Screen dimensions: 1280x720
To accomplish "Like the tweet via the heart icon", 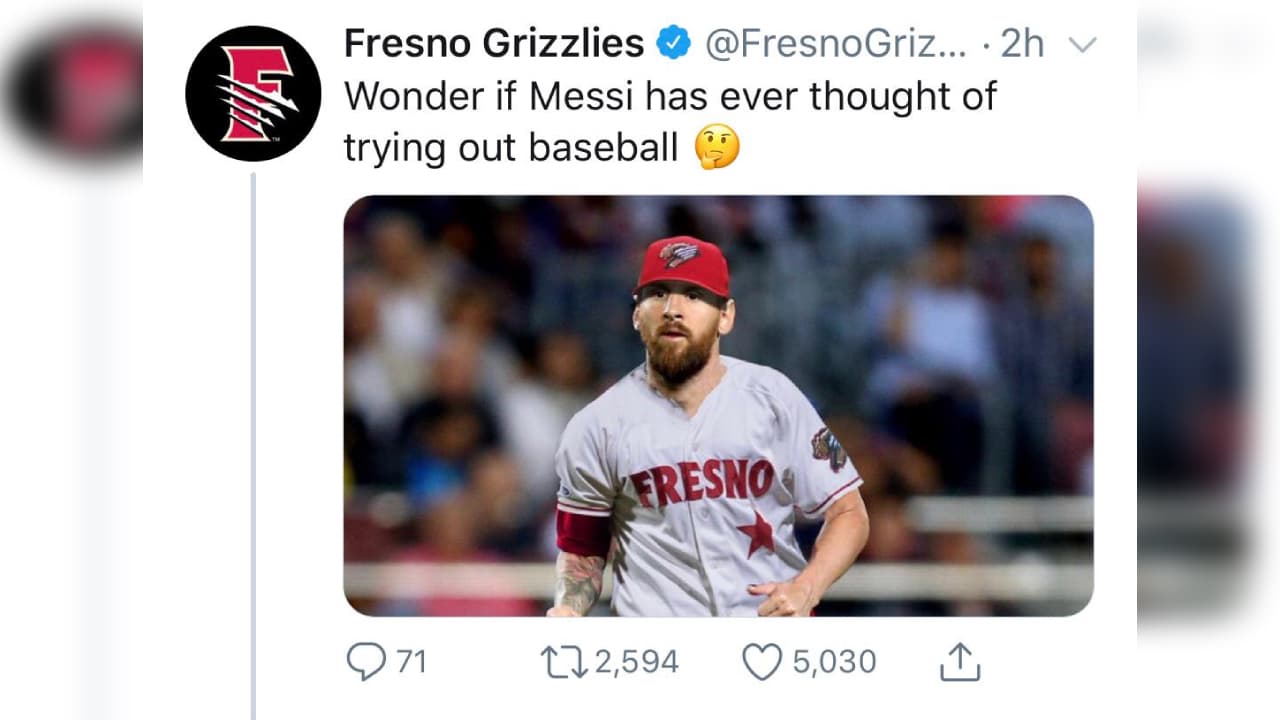I will click(762, 660).
